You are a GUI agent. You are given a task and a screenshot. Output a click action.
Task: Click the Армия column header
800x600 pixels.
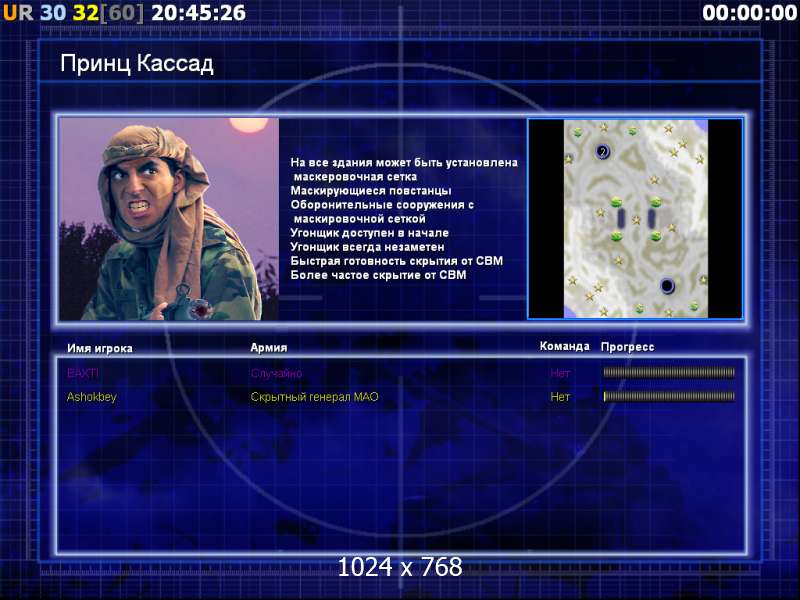click(269, 347)
